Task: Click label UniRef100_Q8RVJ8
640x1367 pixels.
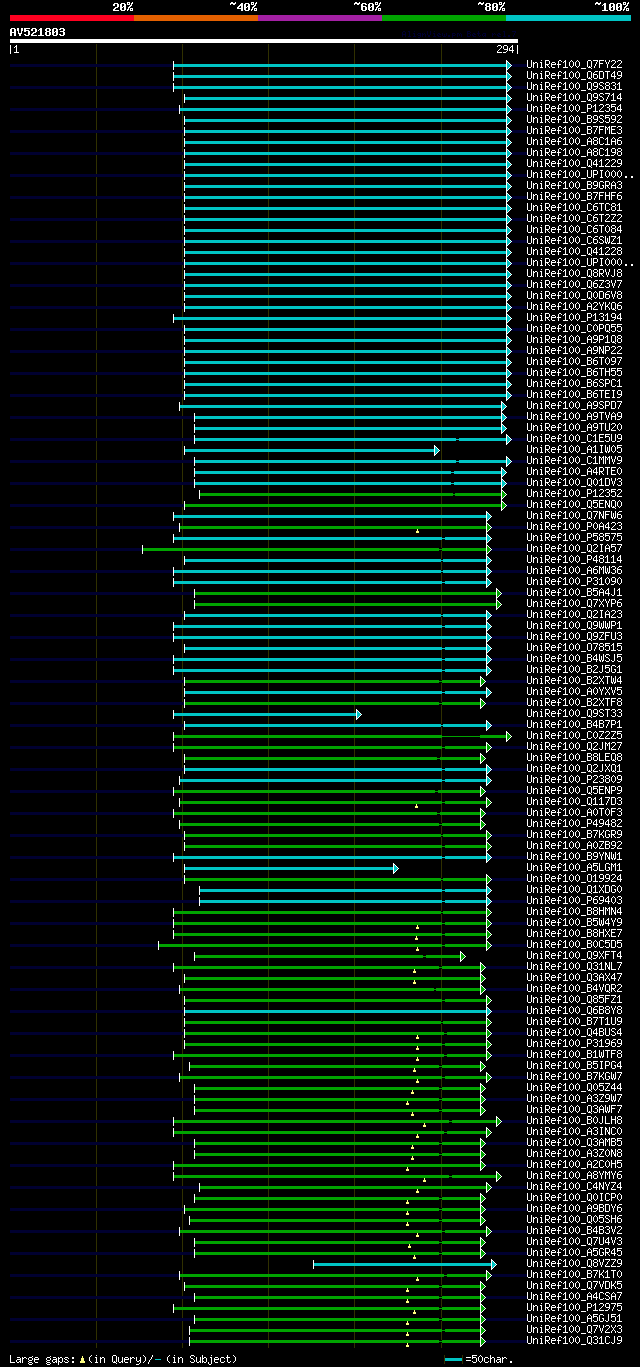Action: (574, 273)
